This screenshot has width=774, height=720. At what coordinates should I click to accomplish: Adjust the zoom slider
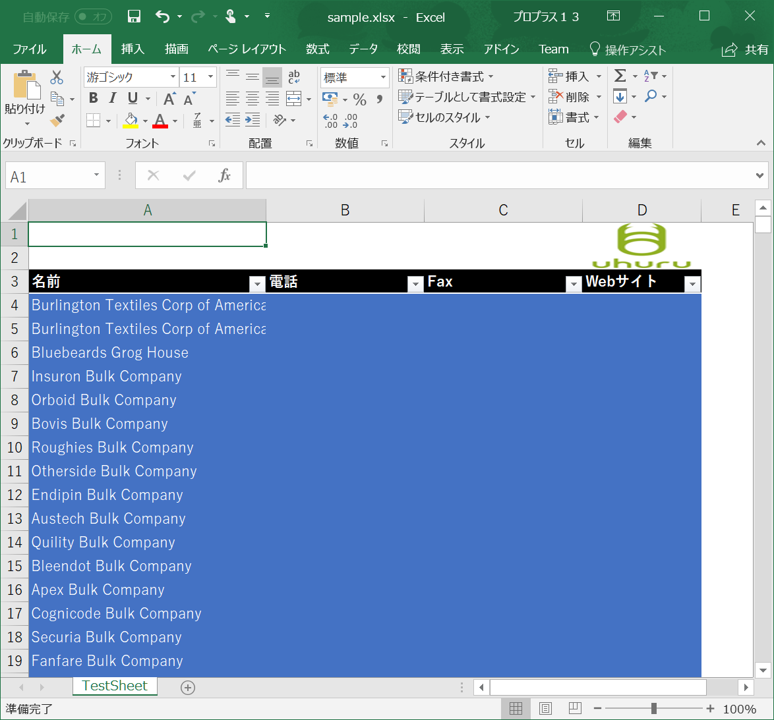pyautogui.click(x=654, y=709)
